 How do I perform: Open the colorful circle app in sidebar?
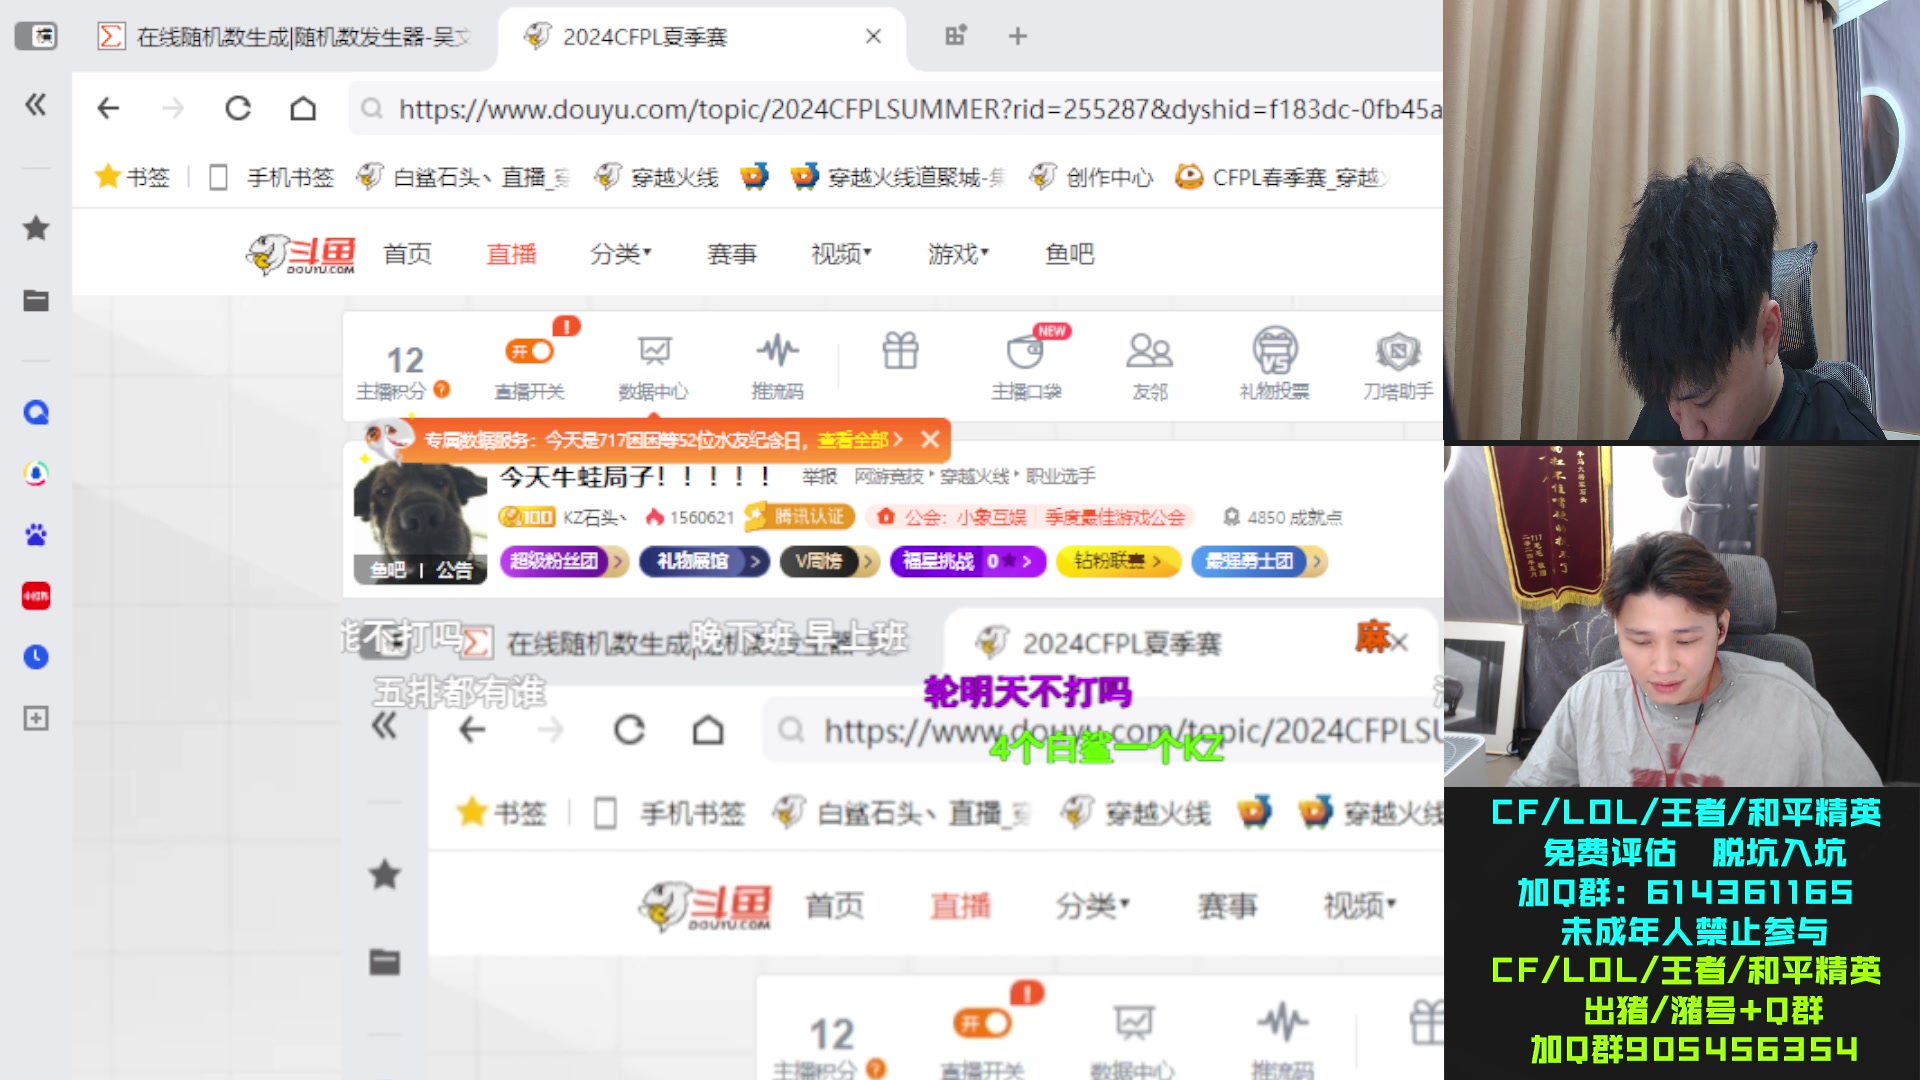click(36, 473)
